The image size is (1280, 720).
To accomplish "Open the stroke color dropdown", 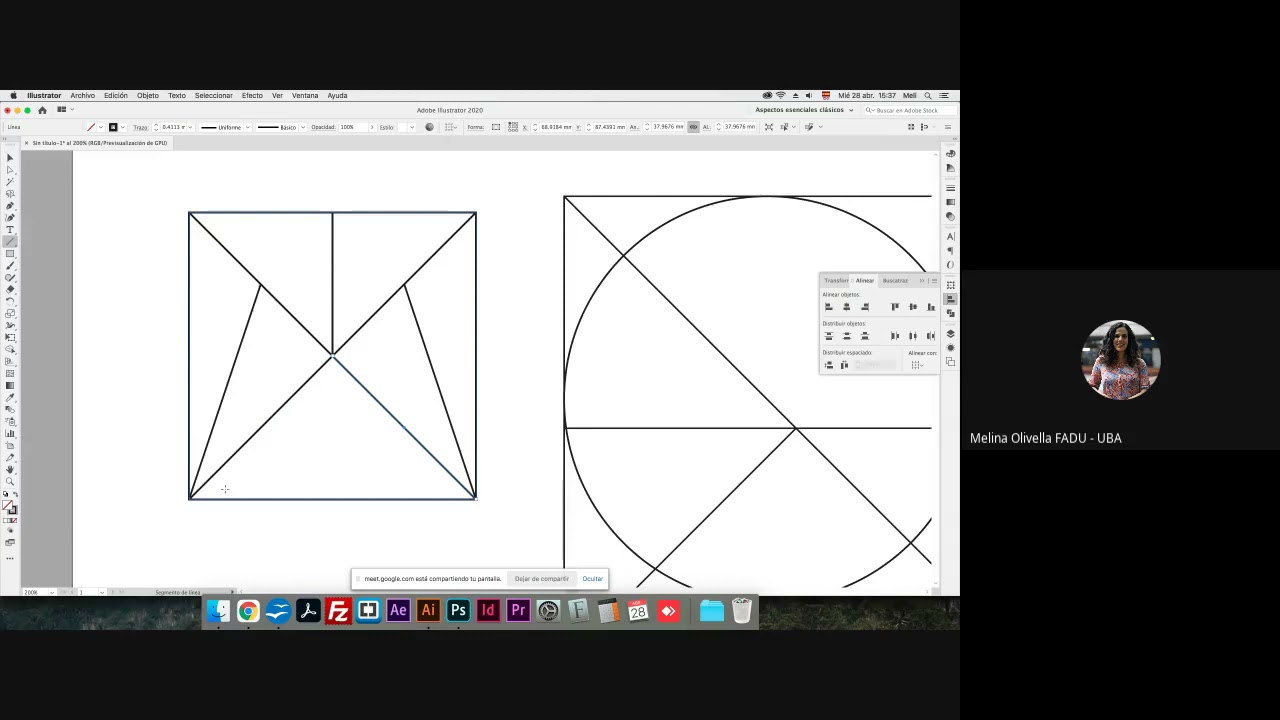I will [x=125, y=127].
